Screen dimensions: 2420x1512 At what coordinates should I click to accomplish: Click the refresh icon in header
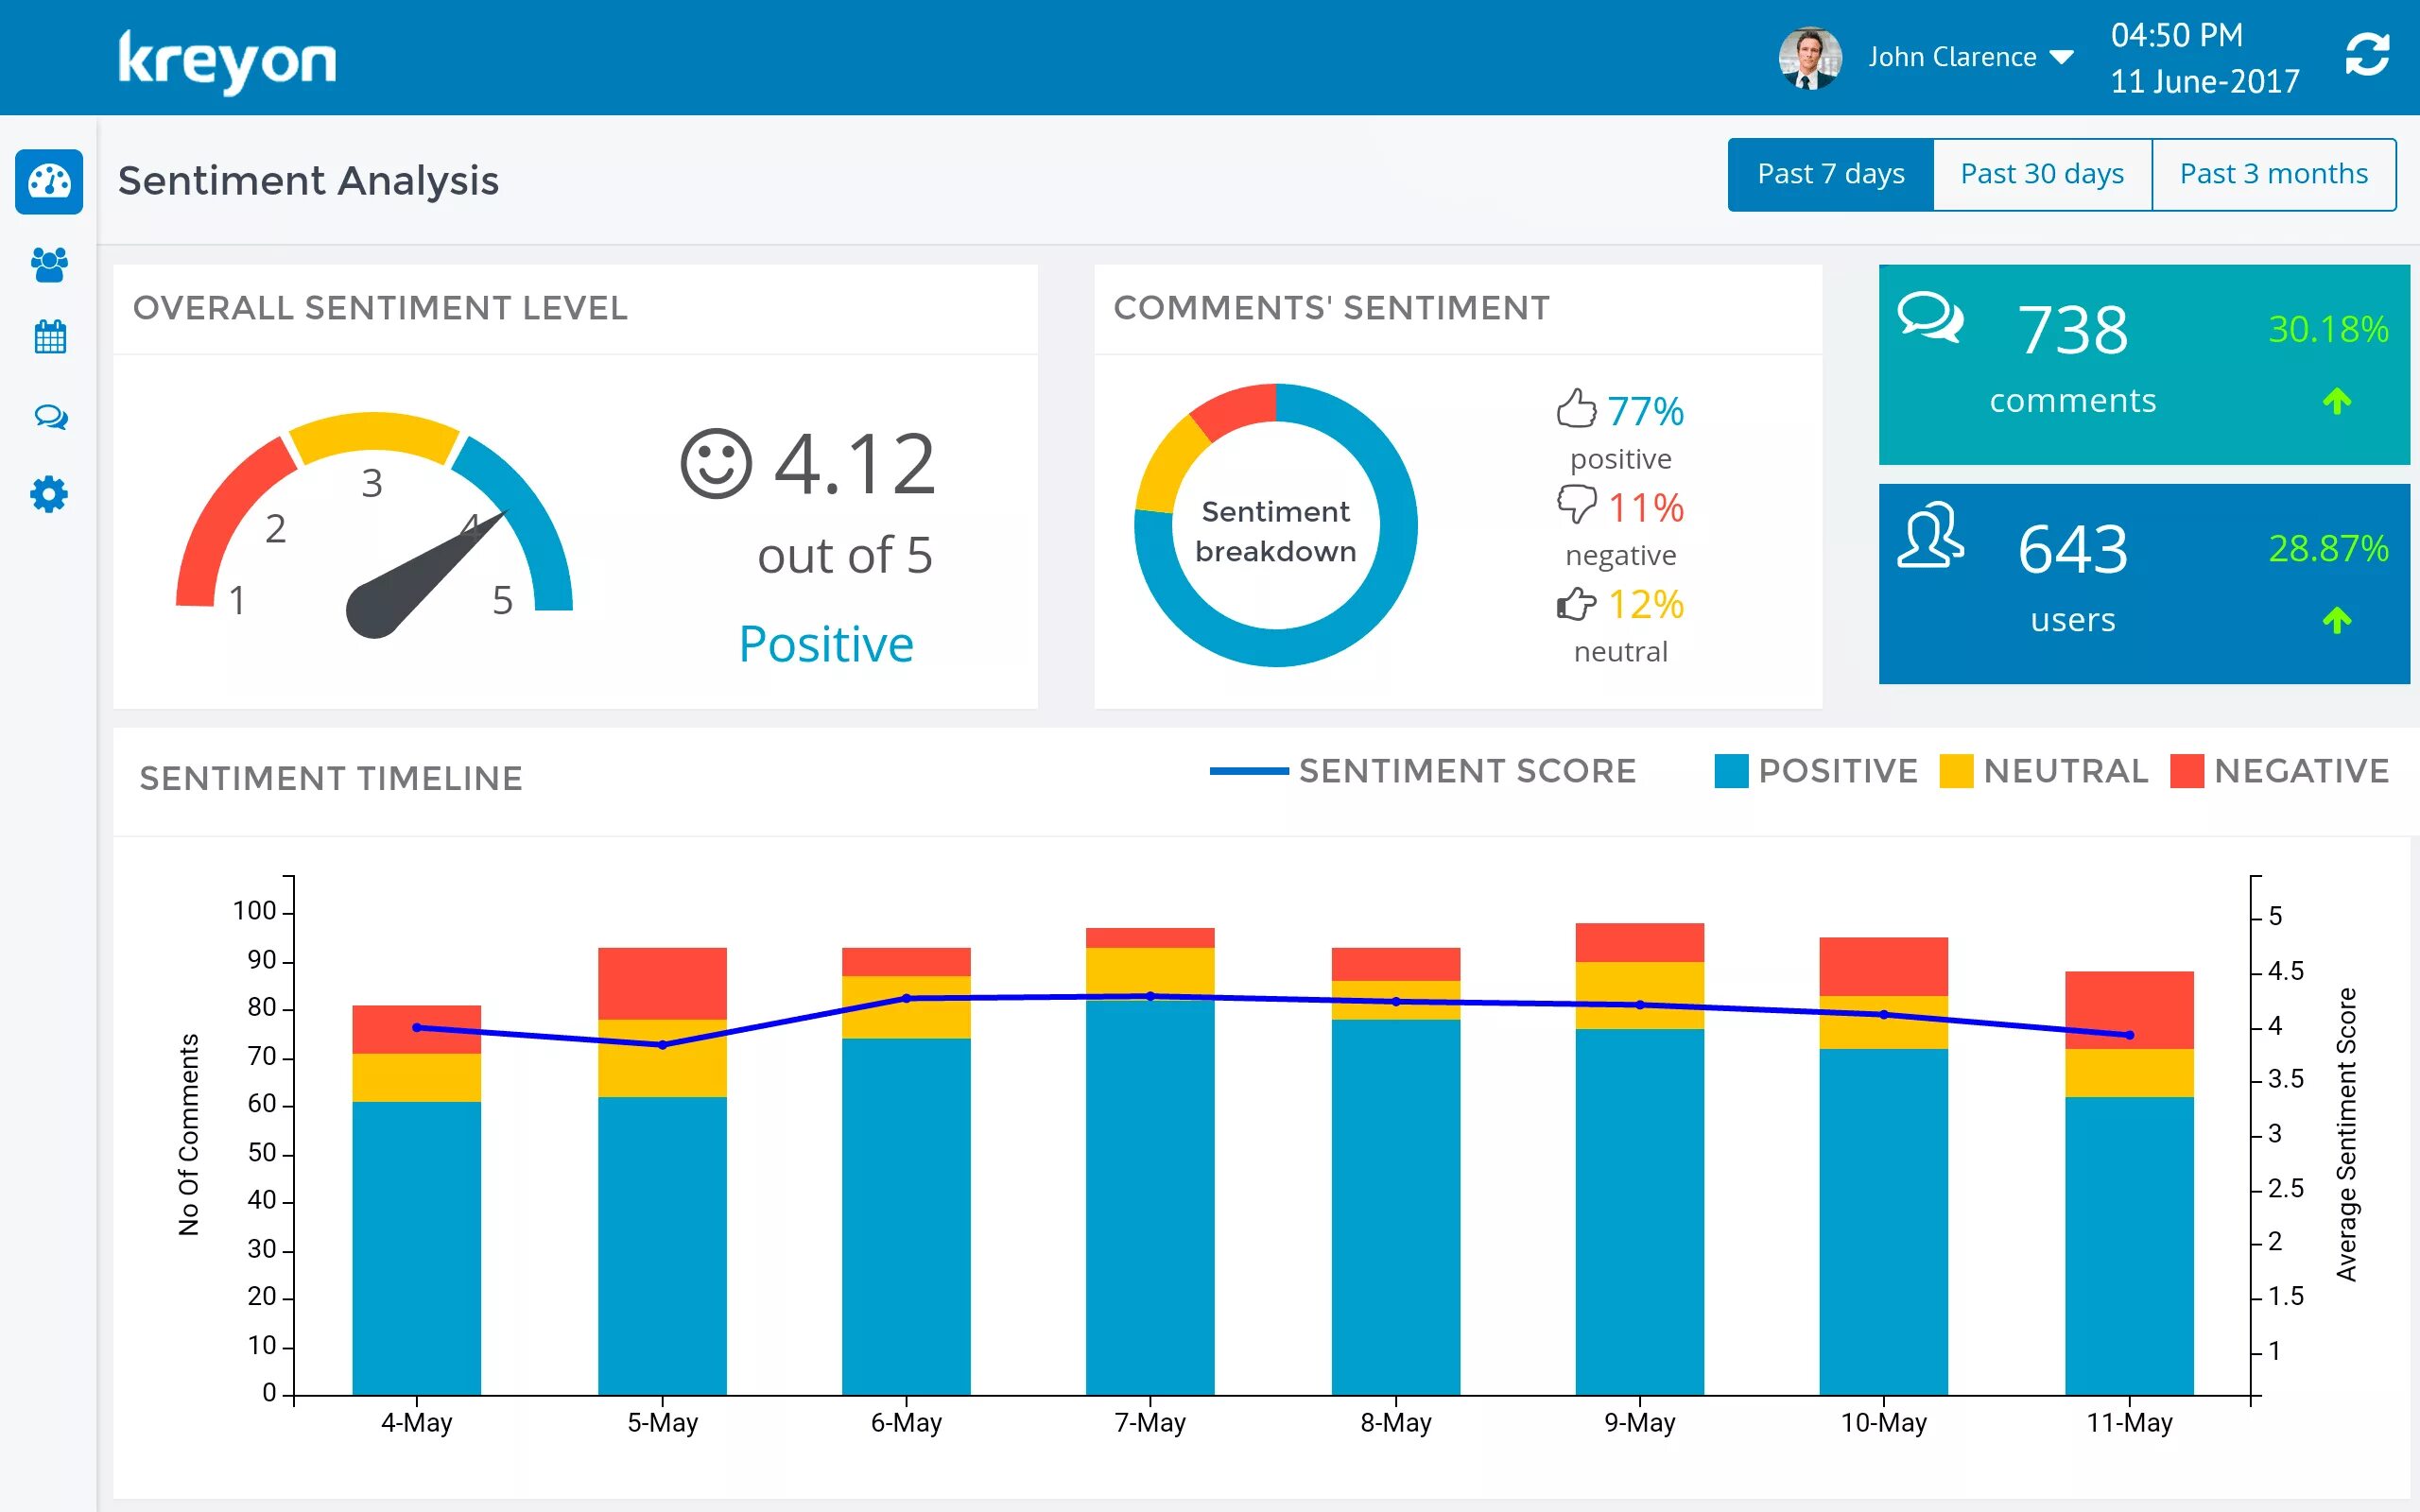pos(2366,56)
